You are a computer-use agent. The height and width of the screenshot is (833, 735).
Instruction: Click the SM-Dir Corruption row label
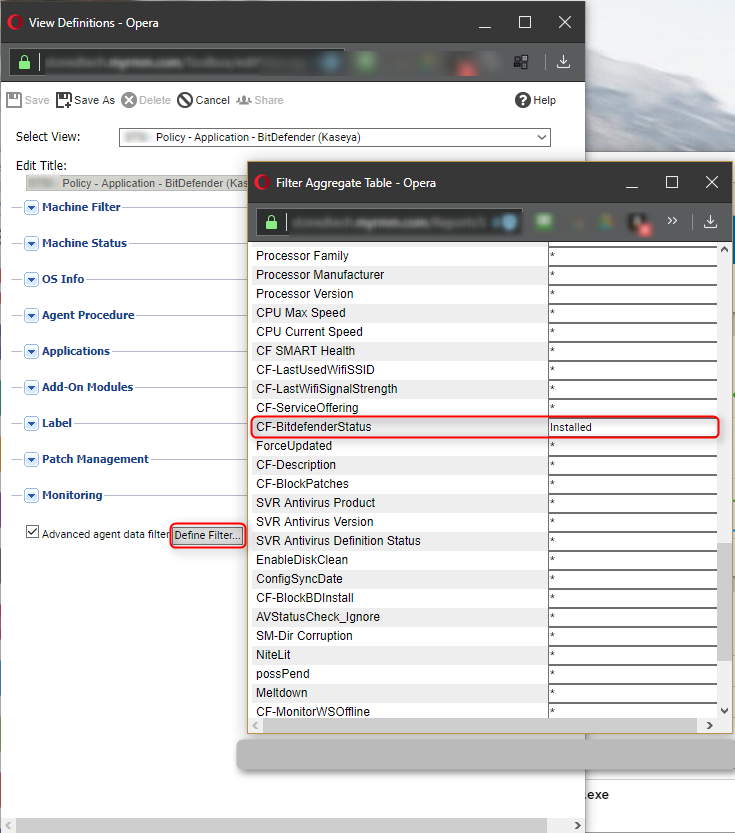304,636
